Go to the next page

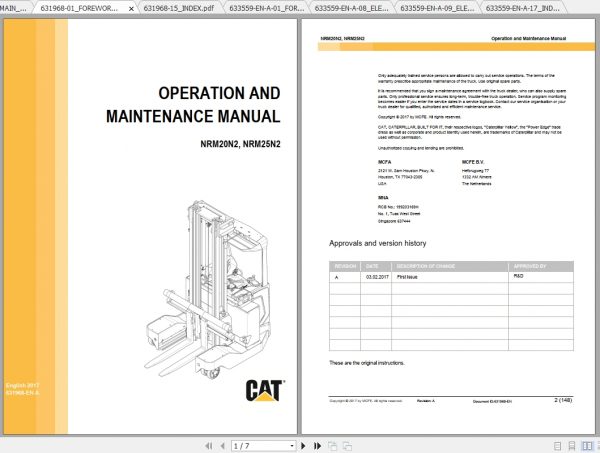point(303,446)
